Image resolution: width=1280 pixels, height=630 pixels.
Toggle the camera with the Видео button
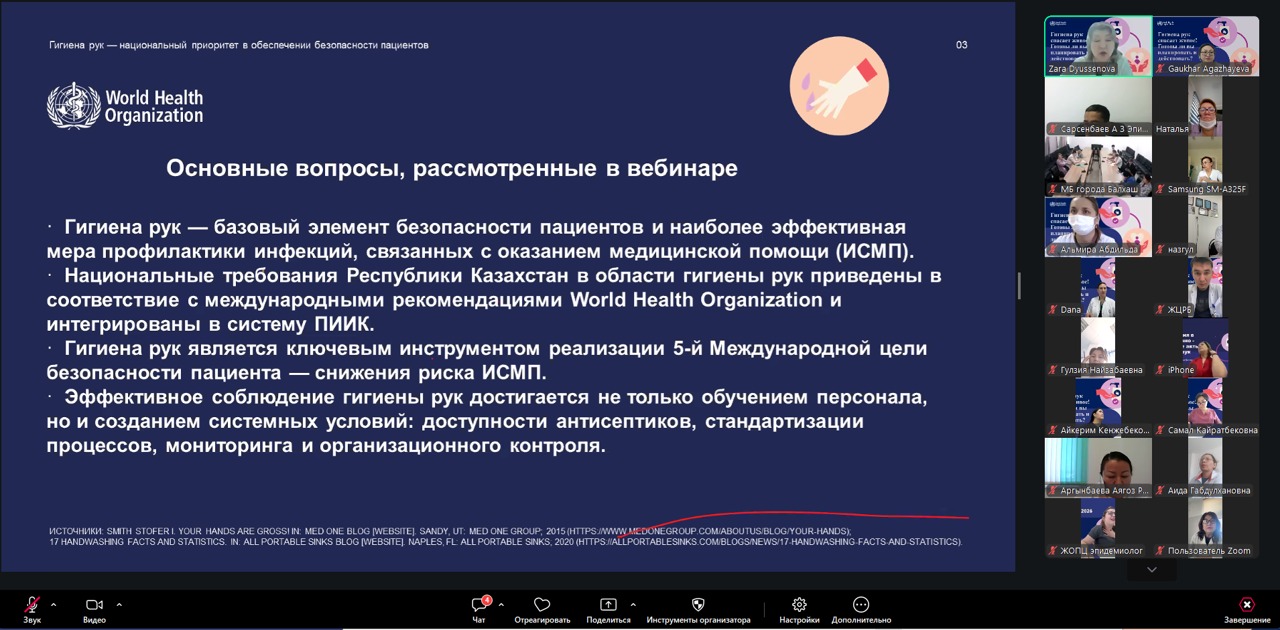click(x=94, y=605)
